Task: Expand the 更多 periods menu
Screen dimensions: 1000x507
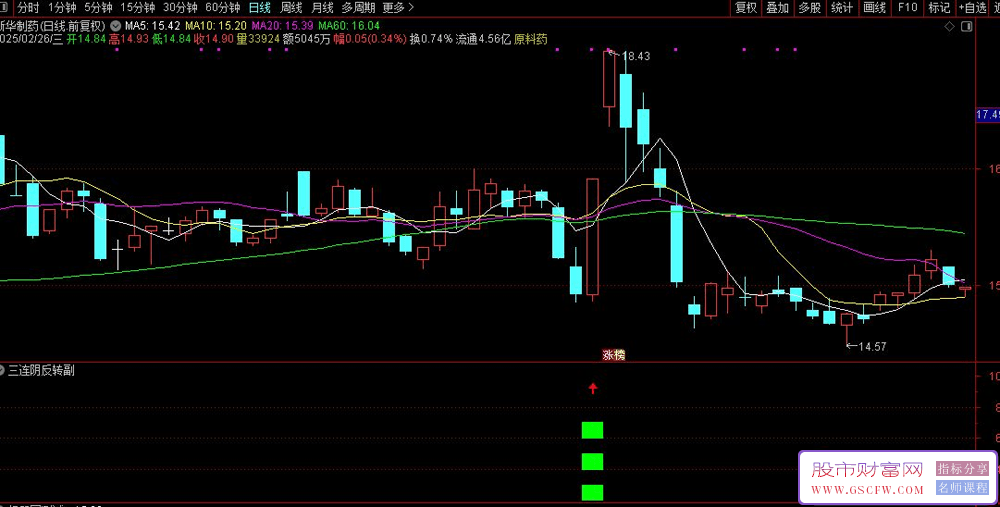Action: 398,8
